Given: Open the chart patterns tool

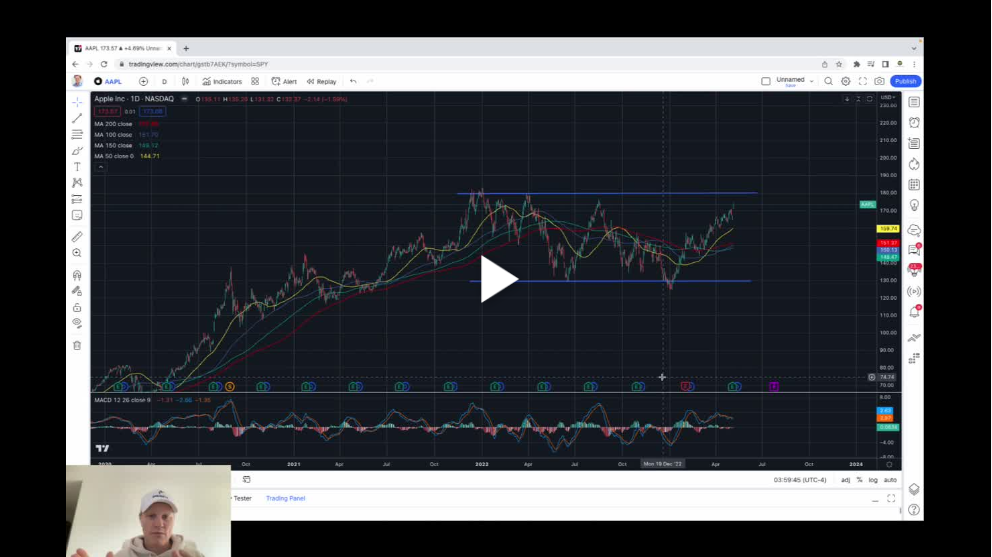Looking at the screenshot, I should [x=77, y=183].
